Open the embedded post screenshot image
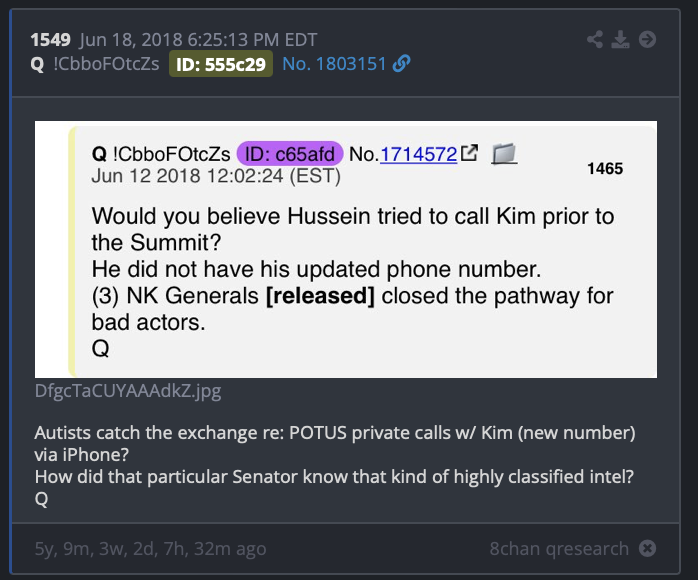Viewport: 698px width, 580px height. pos(346,249)
